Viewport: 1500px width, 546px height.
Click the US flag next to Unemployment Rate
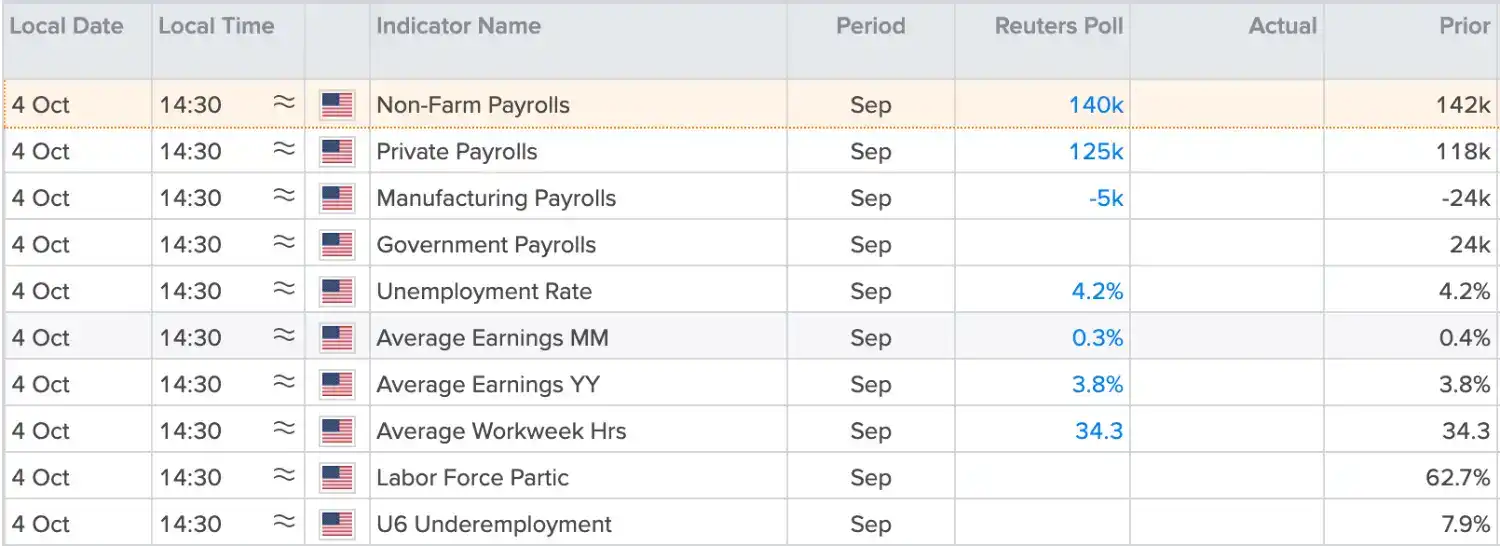(337, 292)
